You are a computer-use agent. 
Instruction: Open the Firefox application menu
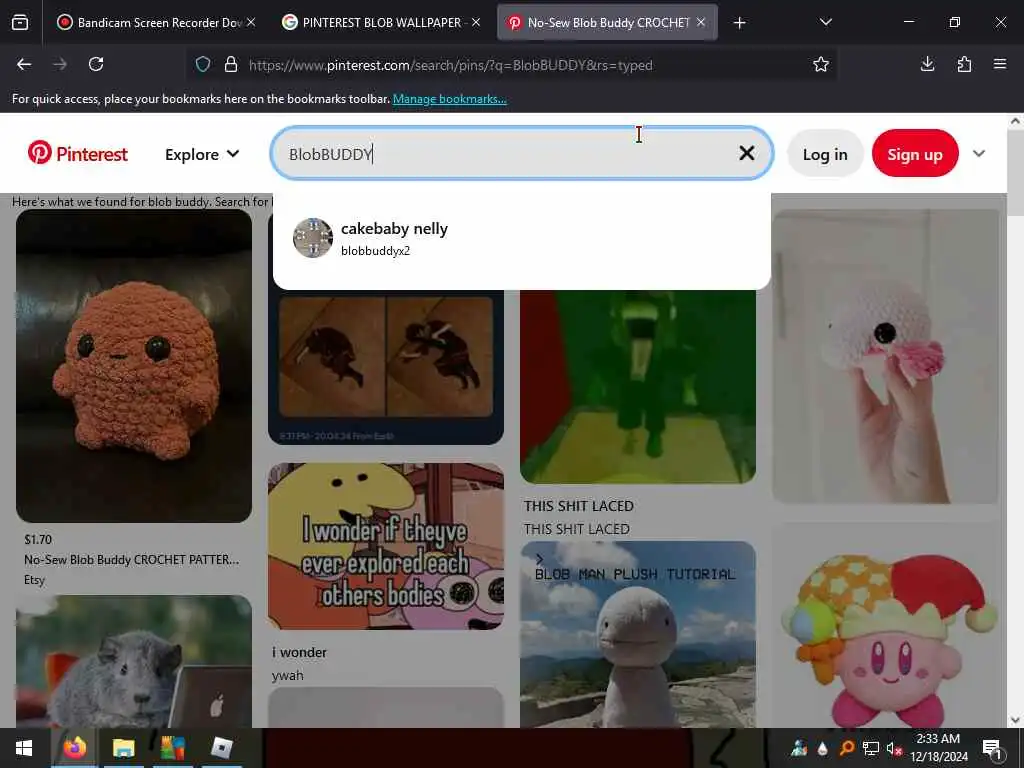pyautogui.click(x=1000, y=64)
